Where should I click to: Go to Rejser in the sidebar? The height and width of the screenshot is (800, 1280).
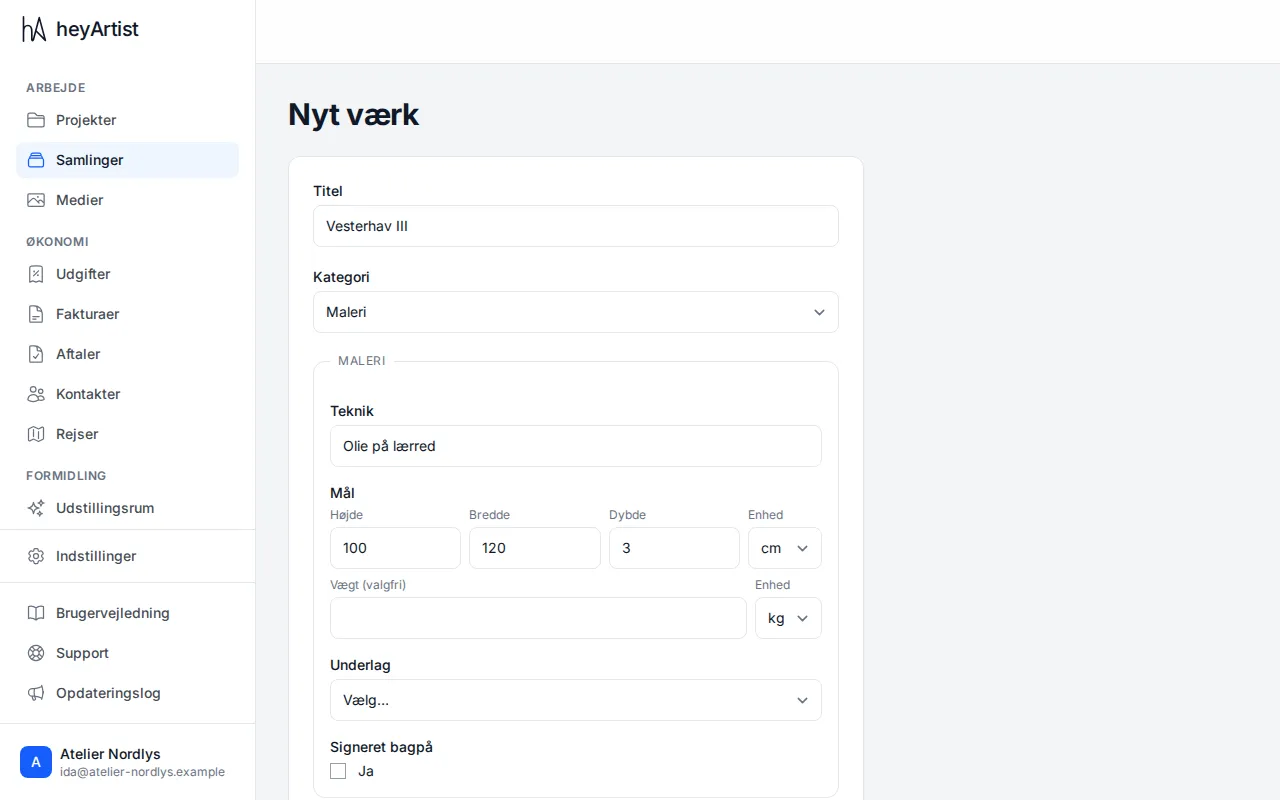tap(127, 434)
